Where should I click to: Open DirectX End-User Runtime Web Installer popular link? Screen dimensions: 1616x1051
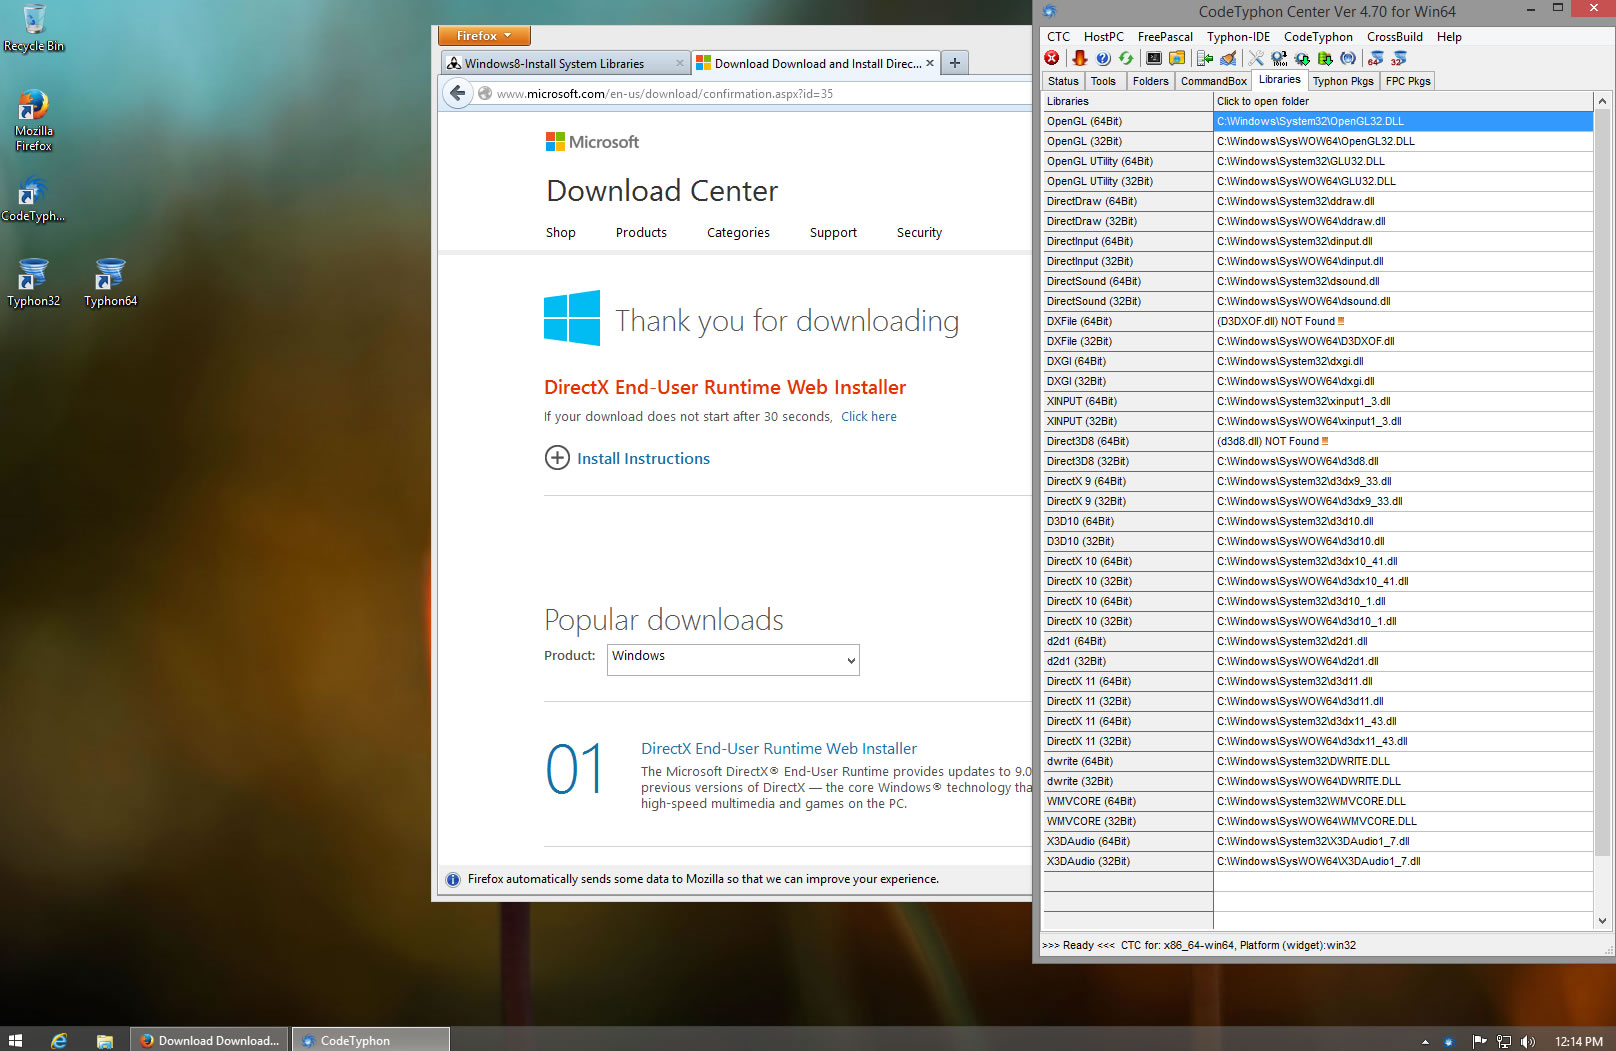(x=778, y=748)
